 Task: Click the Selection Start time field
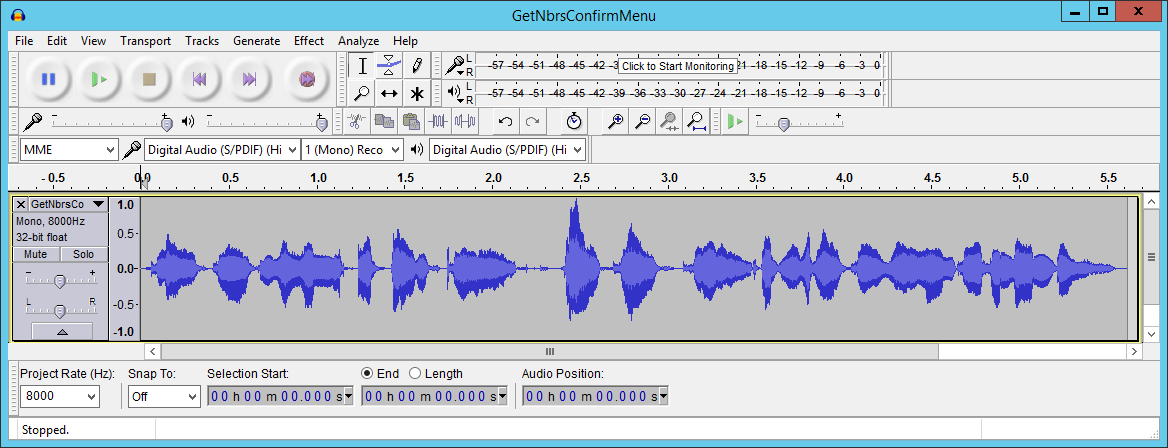pyautogui.click(x=279, y=396)
